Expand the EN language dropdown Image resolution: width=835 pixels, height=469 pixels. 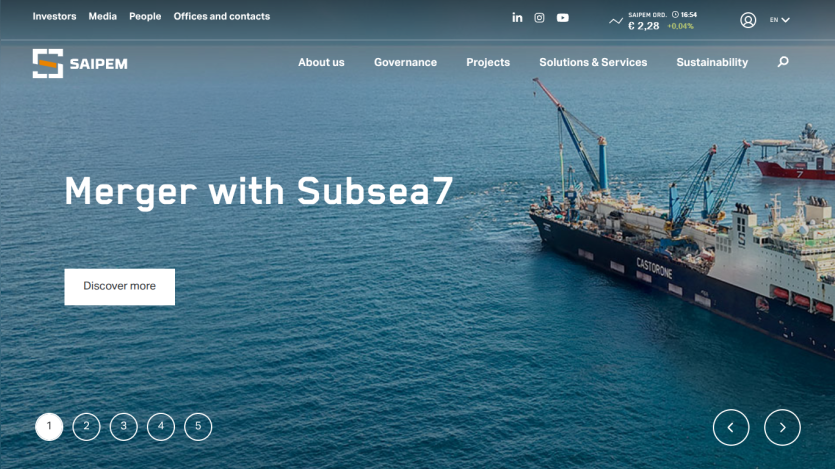click(x=779, y=20)
